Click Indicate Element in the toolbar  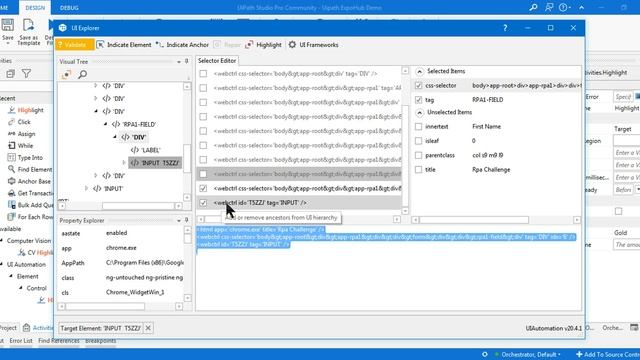(124, 45)
